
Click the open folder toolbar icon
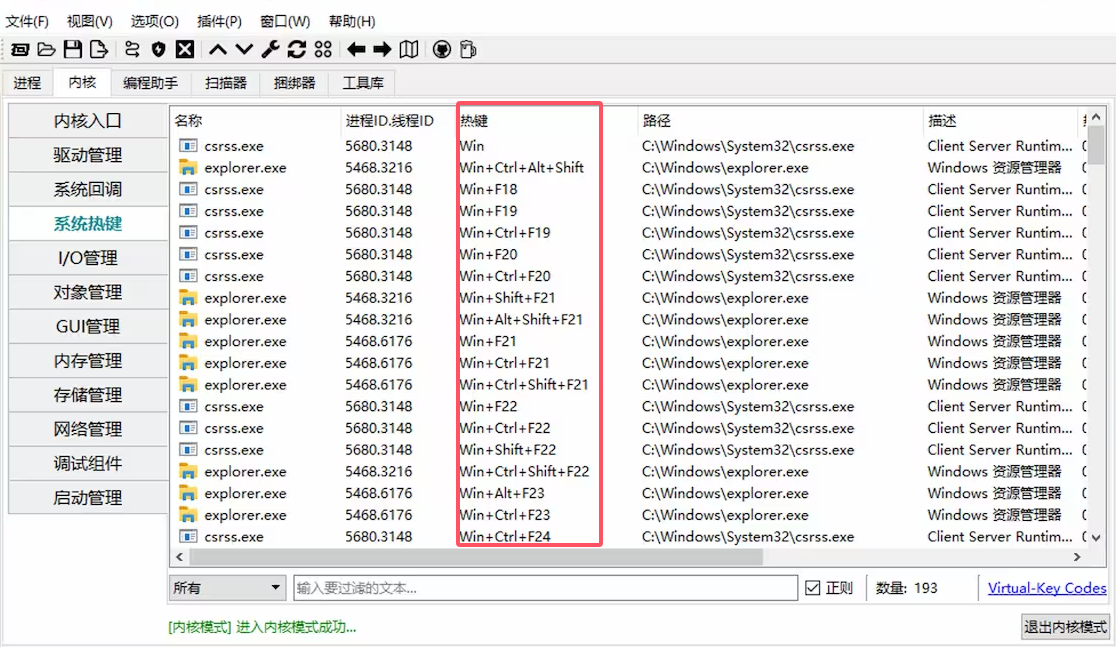tap(46, 49)
